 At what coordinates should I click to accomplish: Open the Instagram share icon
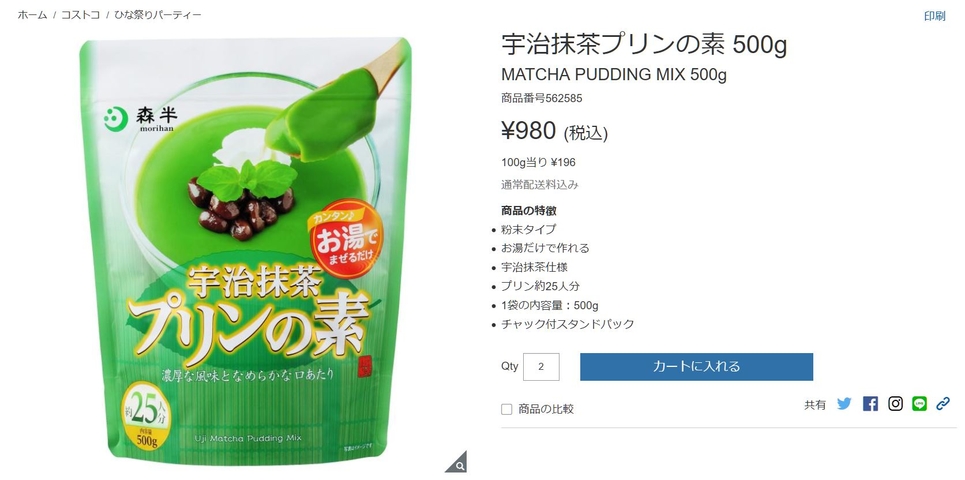(x=895, y=404)
